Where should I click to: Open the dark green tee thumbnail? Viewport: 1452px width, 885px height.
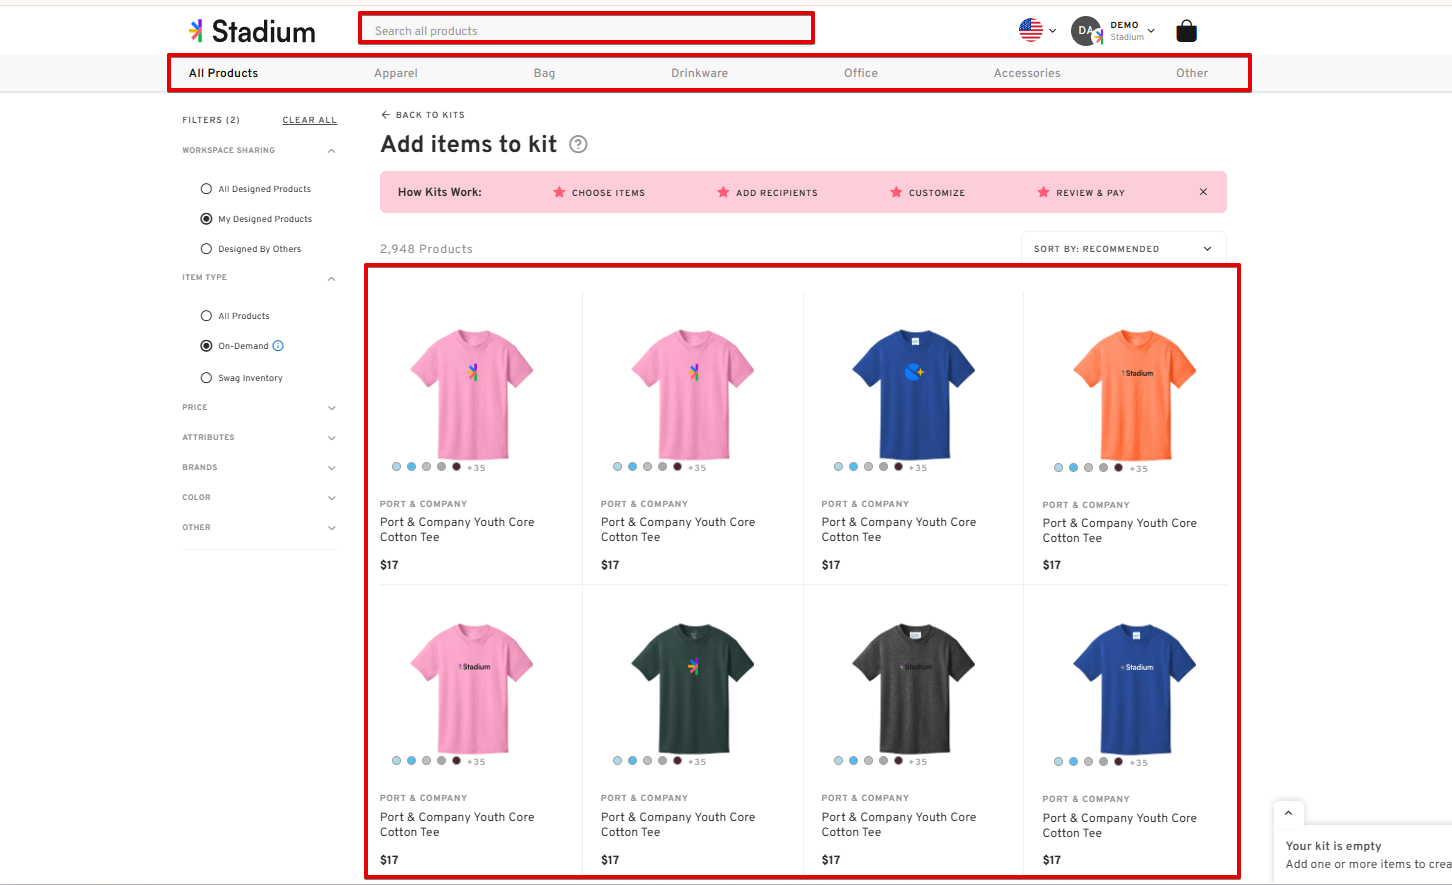point(693,688)
